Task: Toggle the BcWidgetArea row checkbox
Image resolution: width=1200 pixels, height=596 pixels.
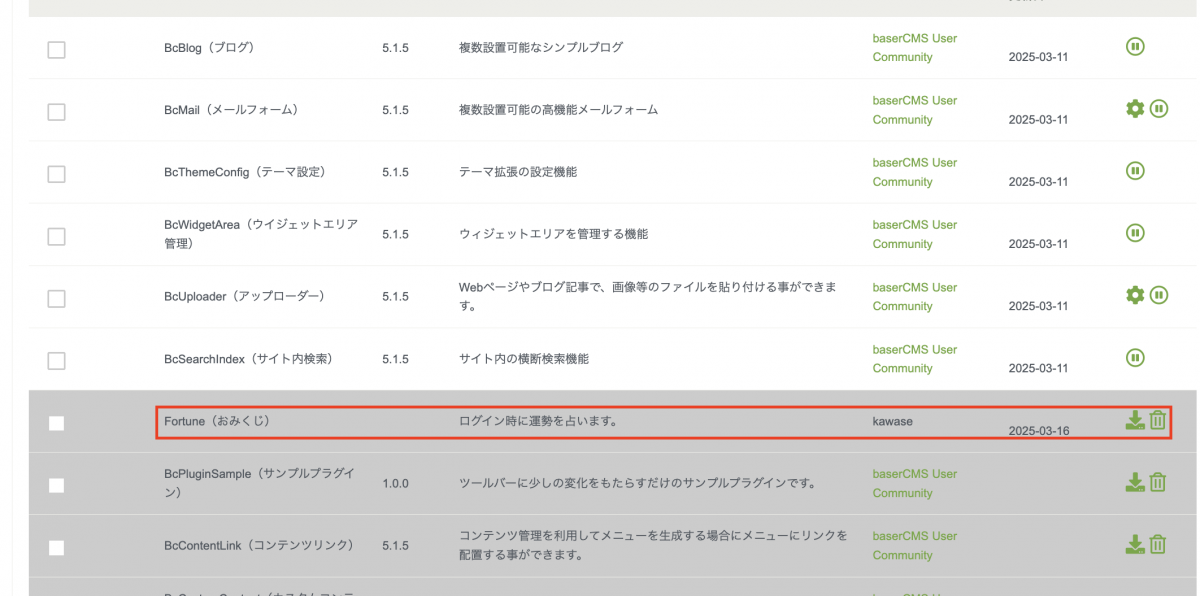Action: [x=56, y=236]
